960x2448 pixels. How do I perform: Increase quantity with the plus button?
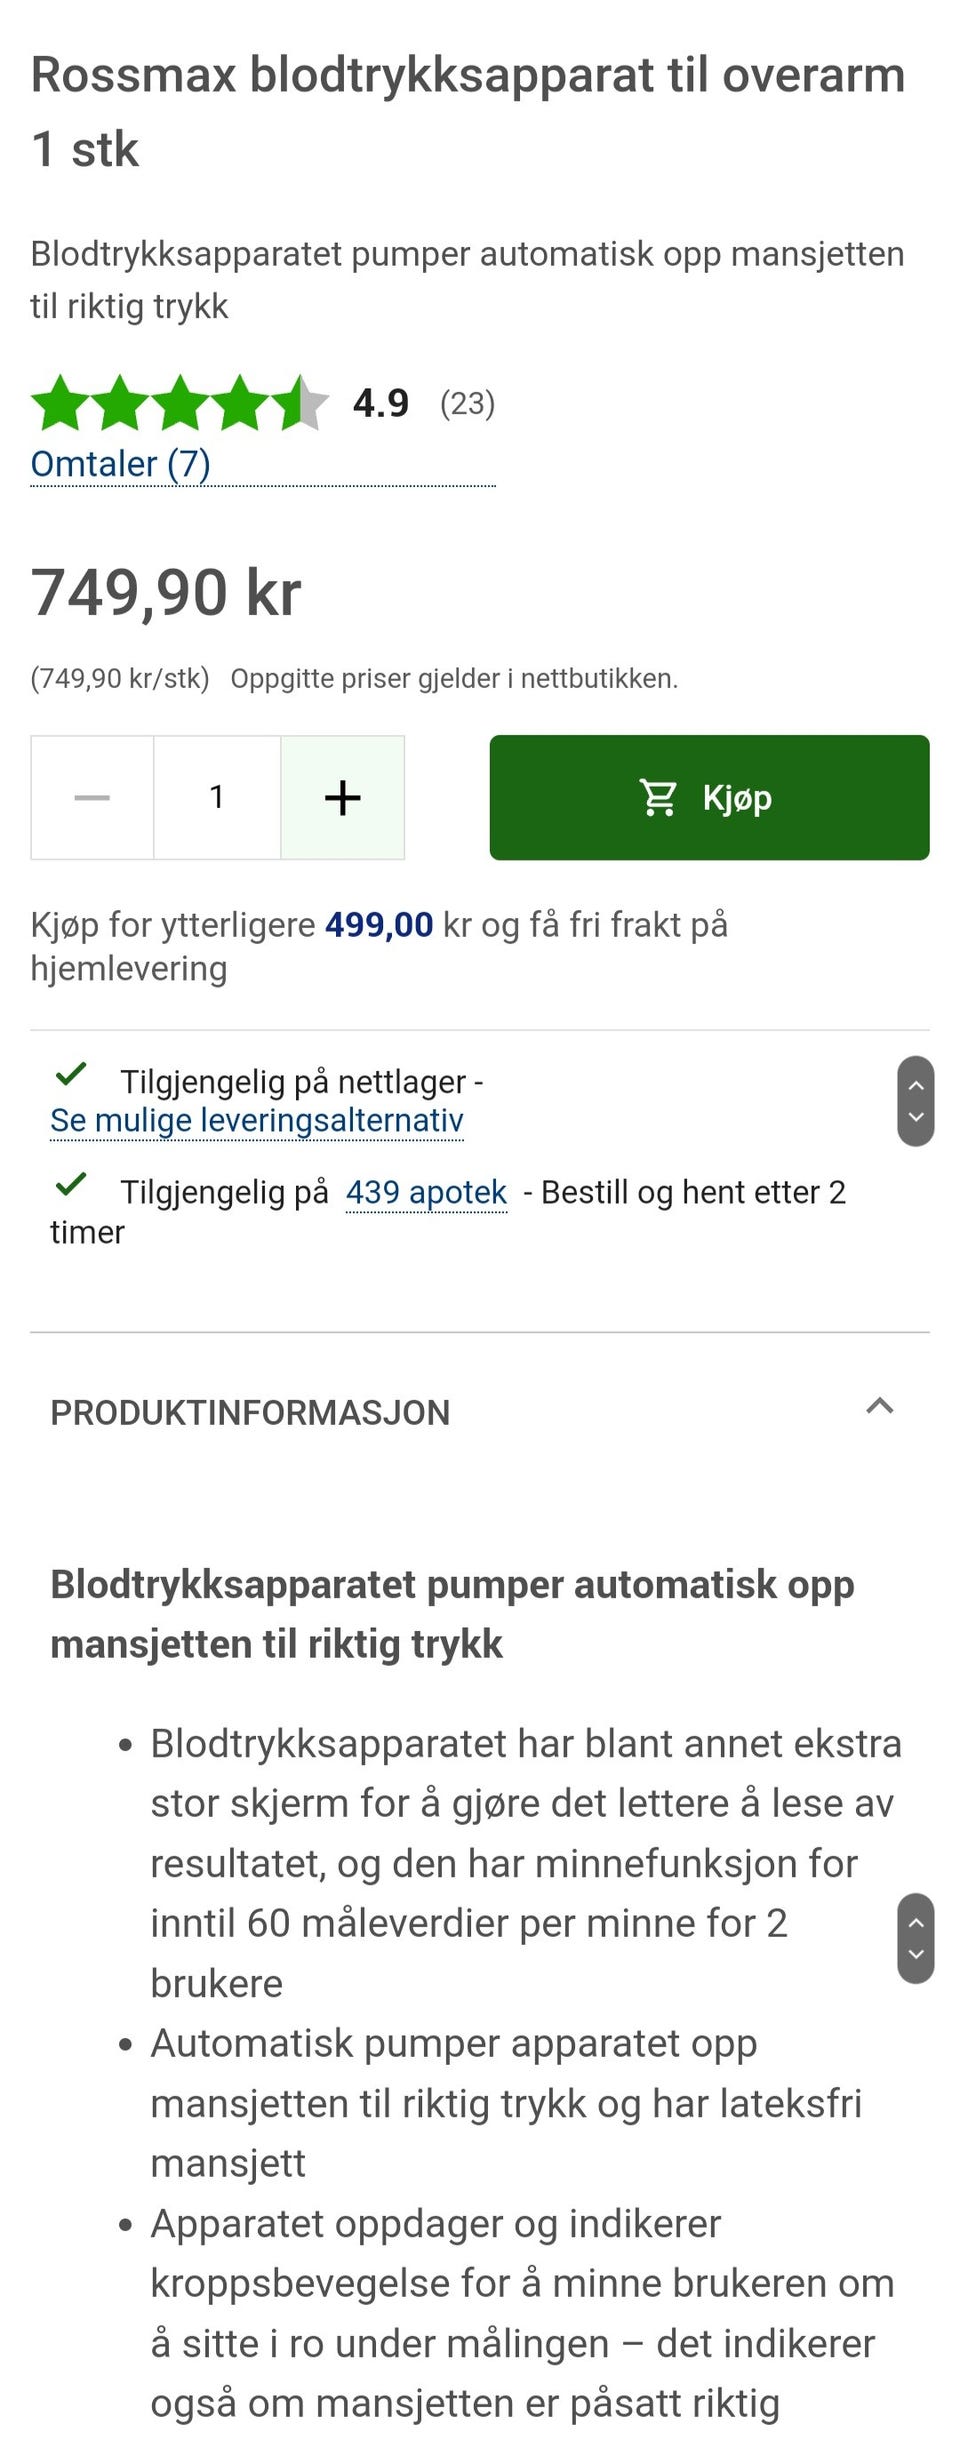(342, 797)
